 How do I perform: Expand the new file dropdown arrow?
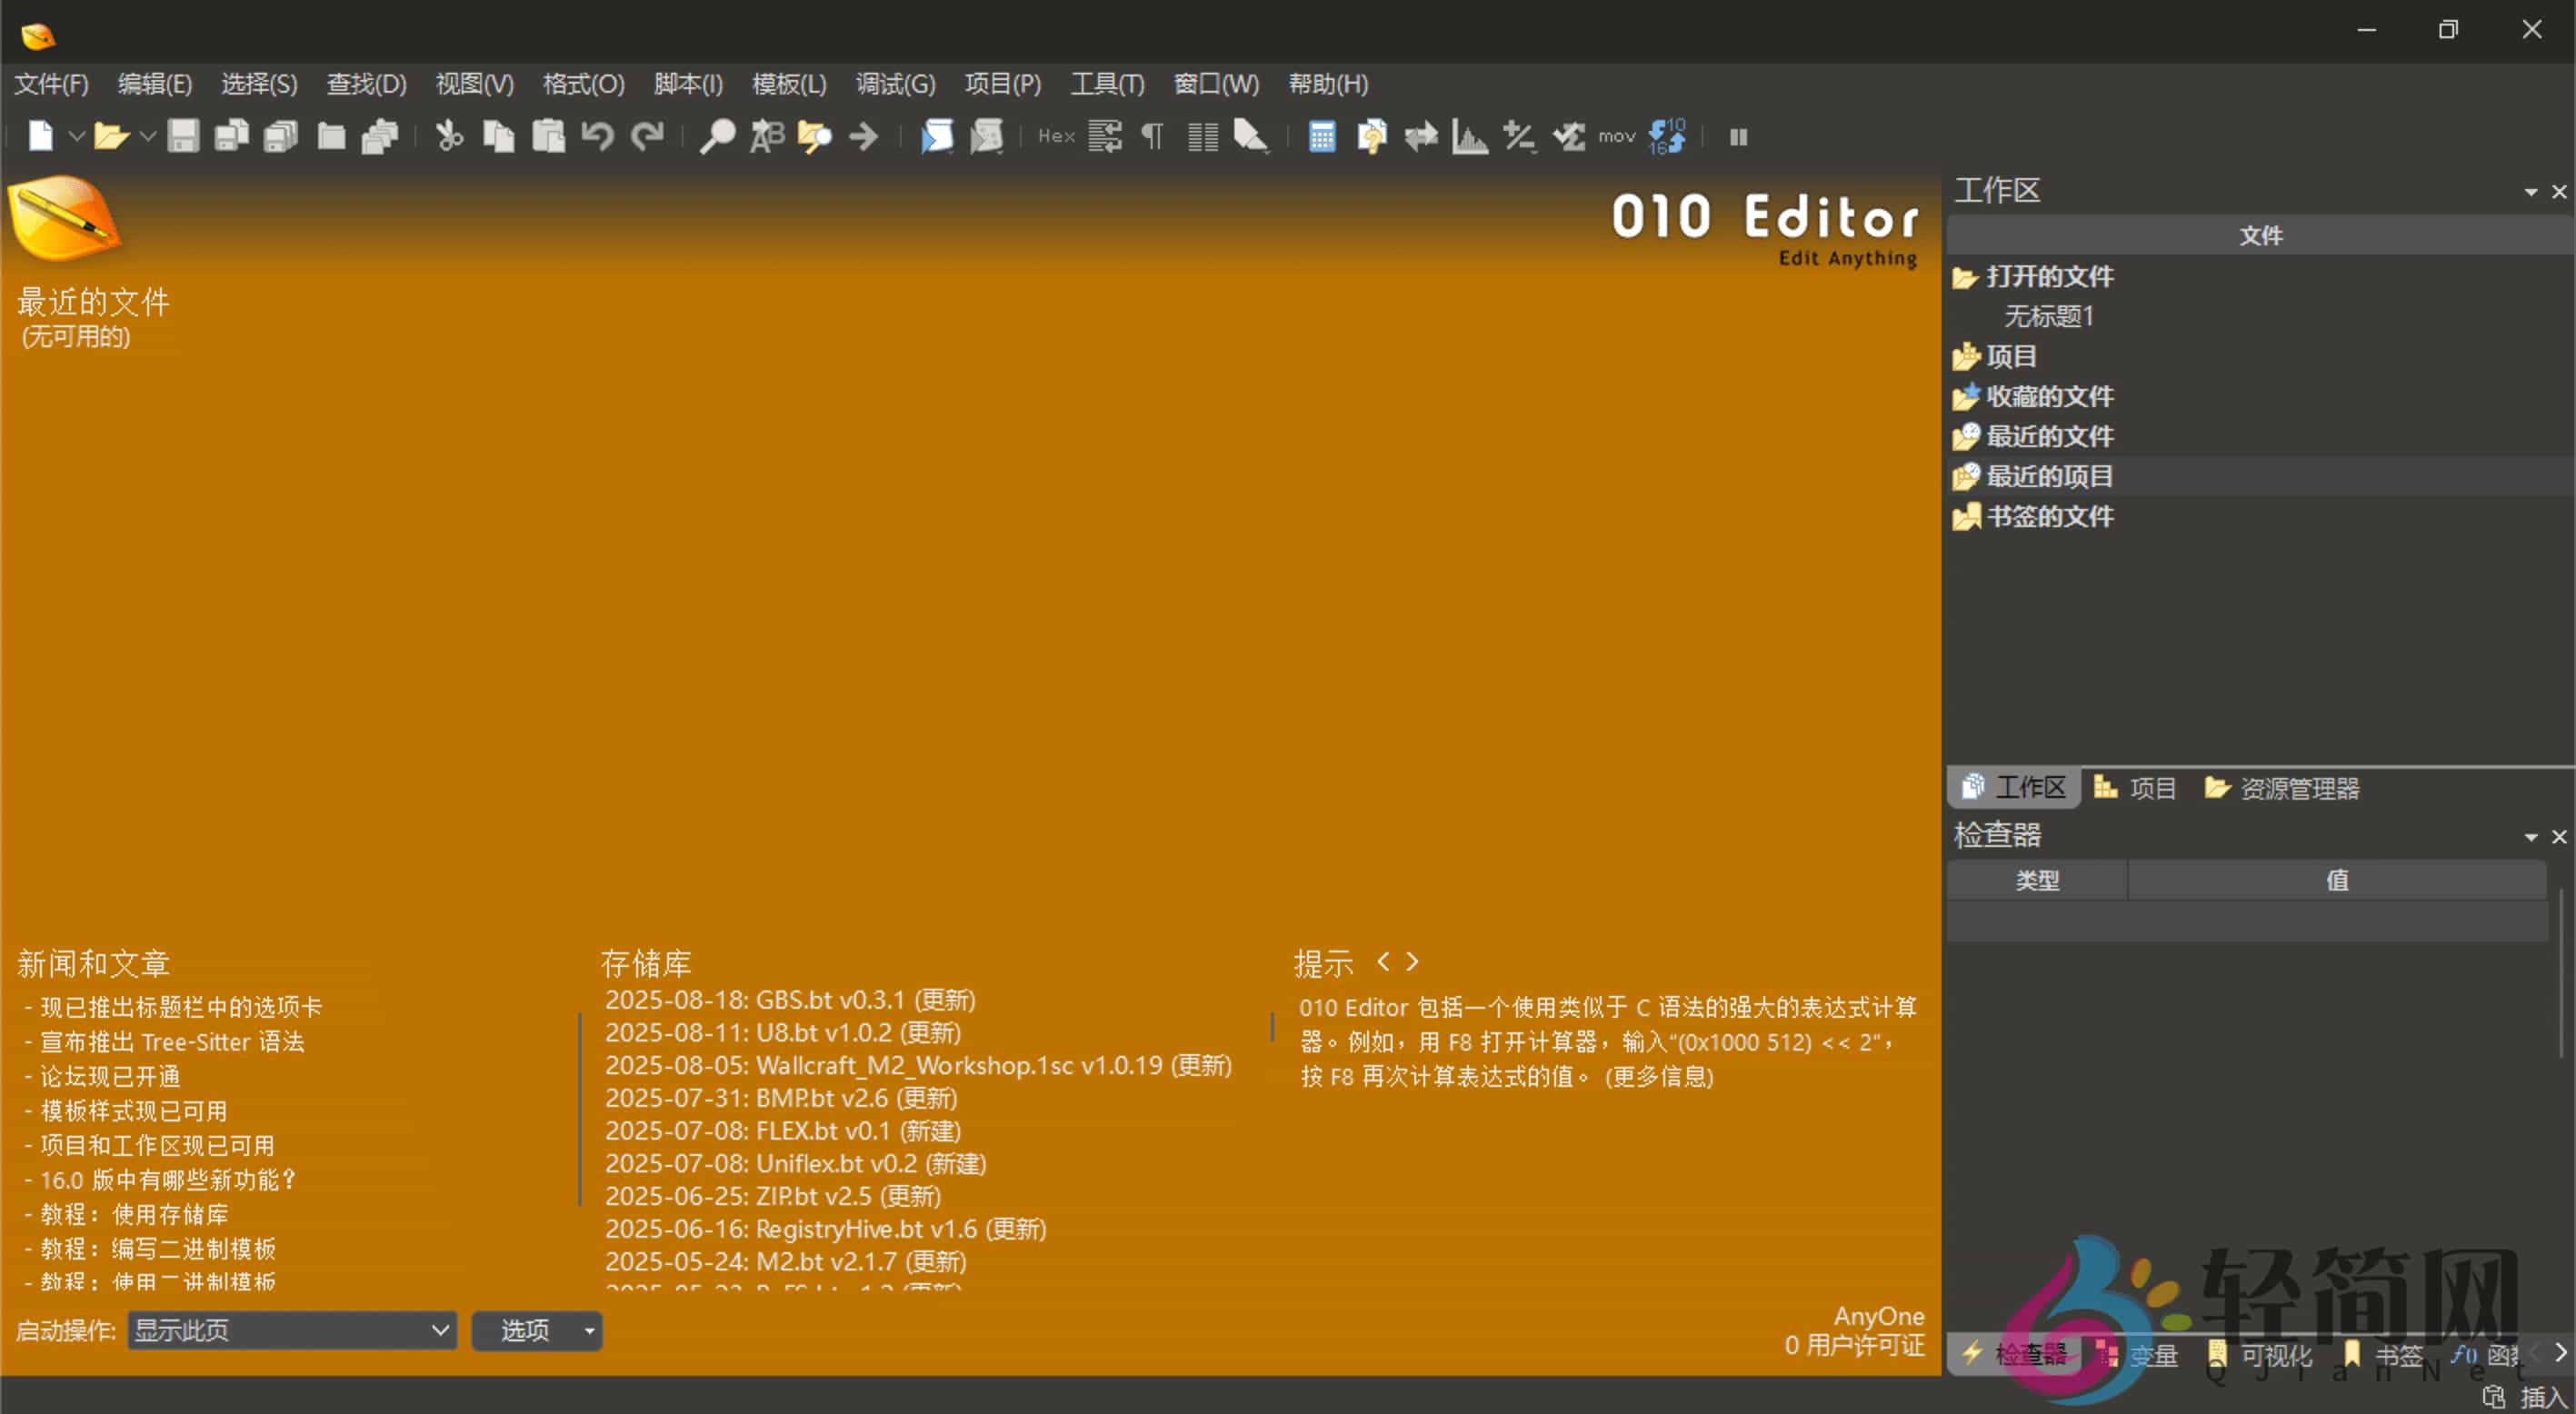tap(78, 136)
